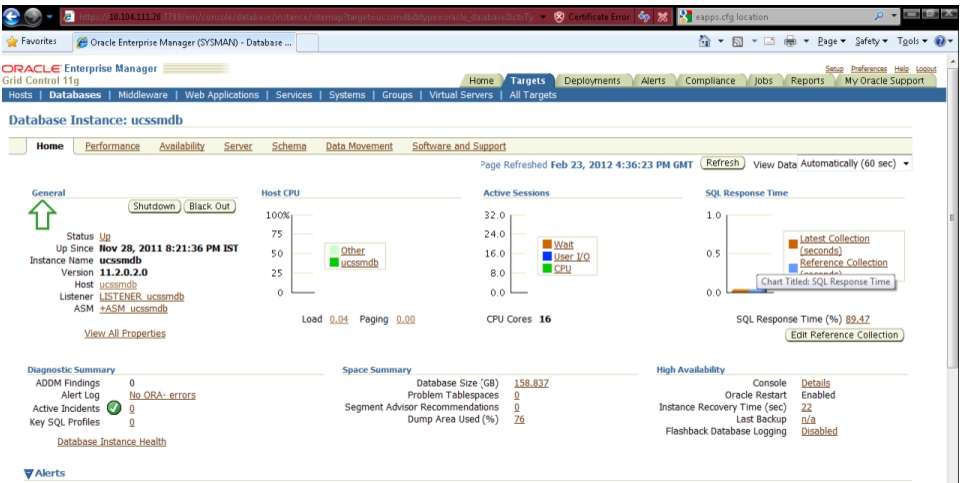This screenshot has width=963, height=483.
Task: Click the Google search provider icon
Action: click(685, 17)
